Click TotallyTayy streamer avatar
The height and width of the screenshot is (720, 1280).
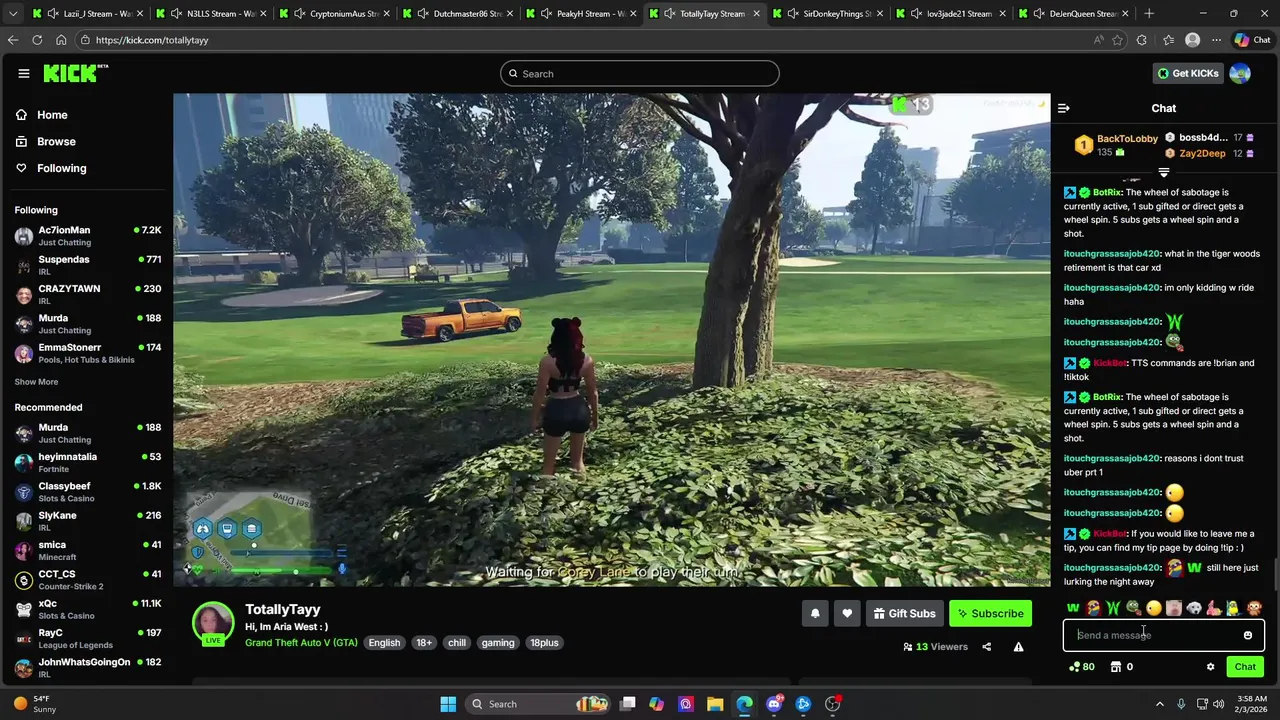coord(213,623)
